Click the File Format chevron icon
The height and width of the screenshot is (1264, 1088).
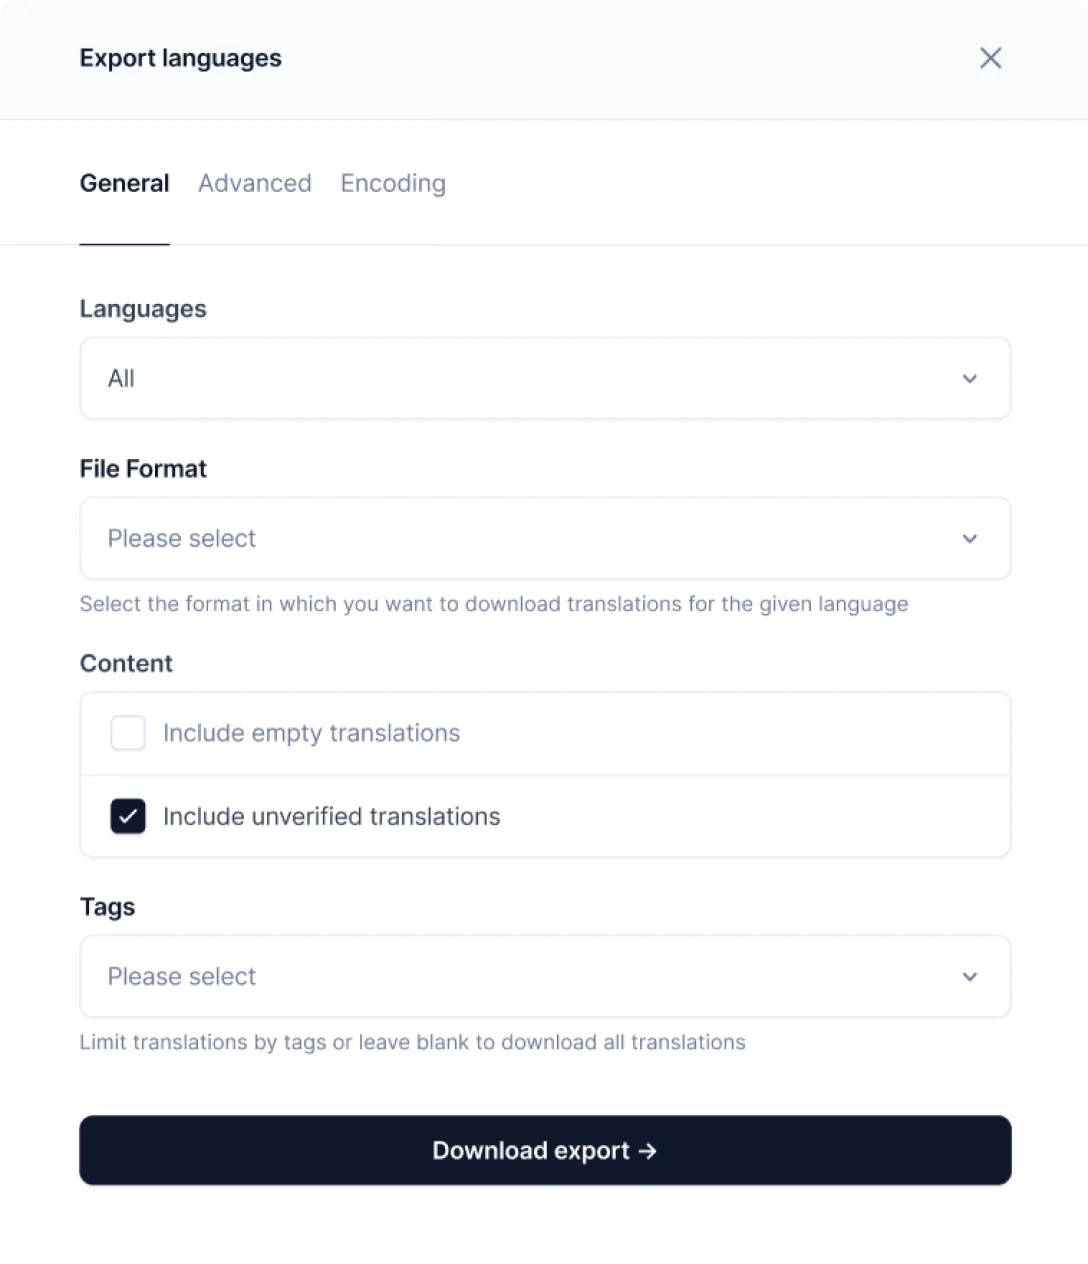pyautogui.click(x=969, y=539)
